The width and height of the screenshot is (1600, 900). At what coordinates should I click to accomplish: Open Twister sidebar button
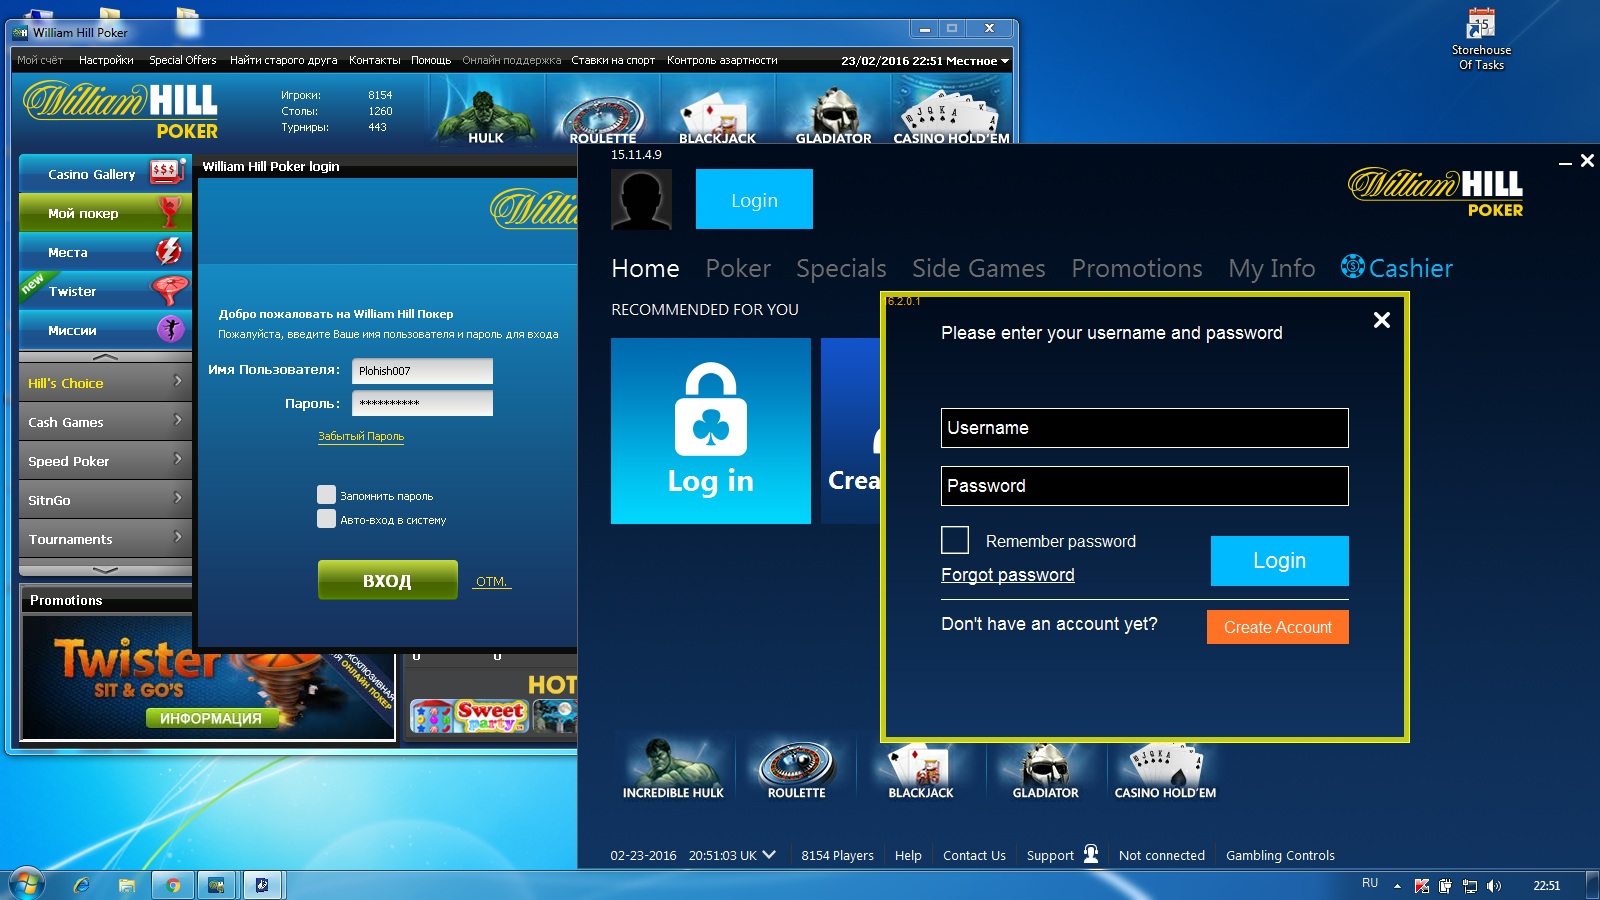pyautogui.click(x=105, y=290)
